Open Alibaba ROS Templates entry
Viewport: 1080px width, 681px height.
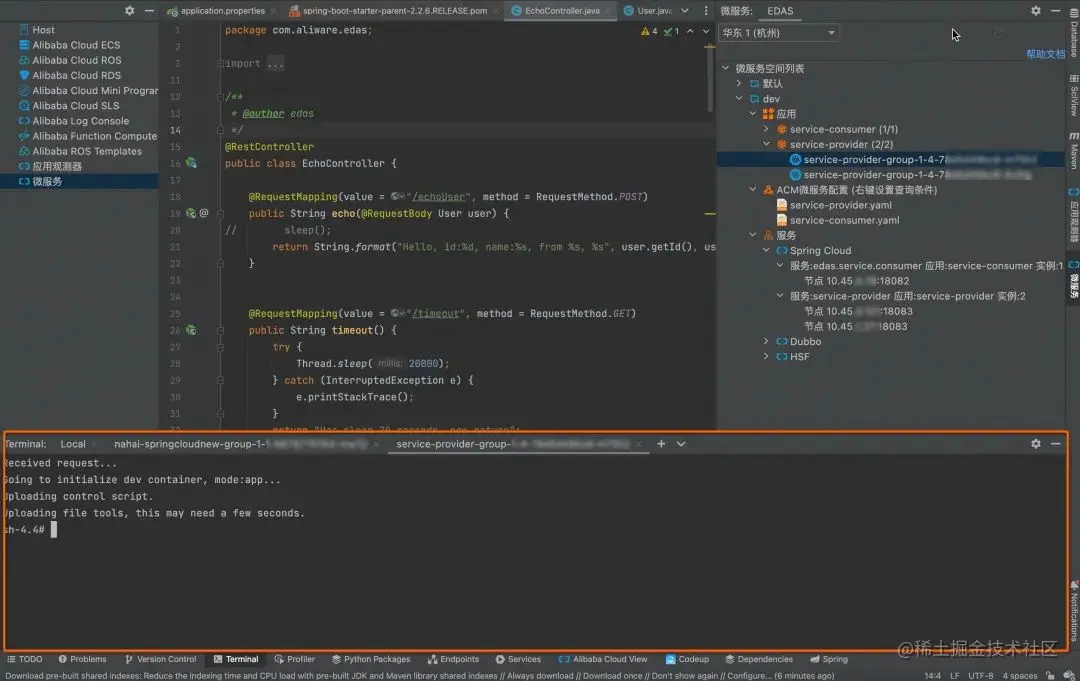80,151
